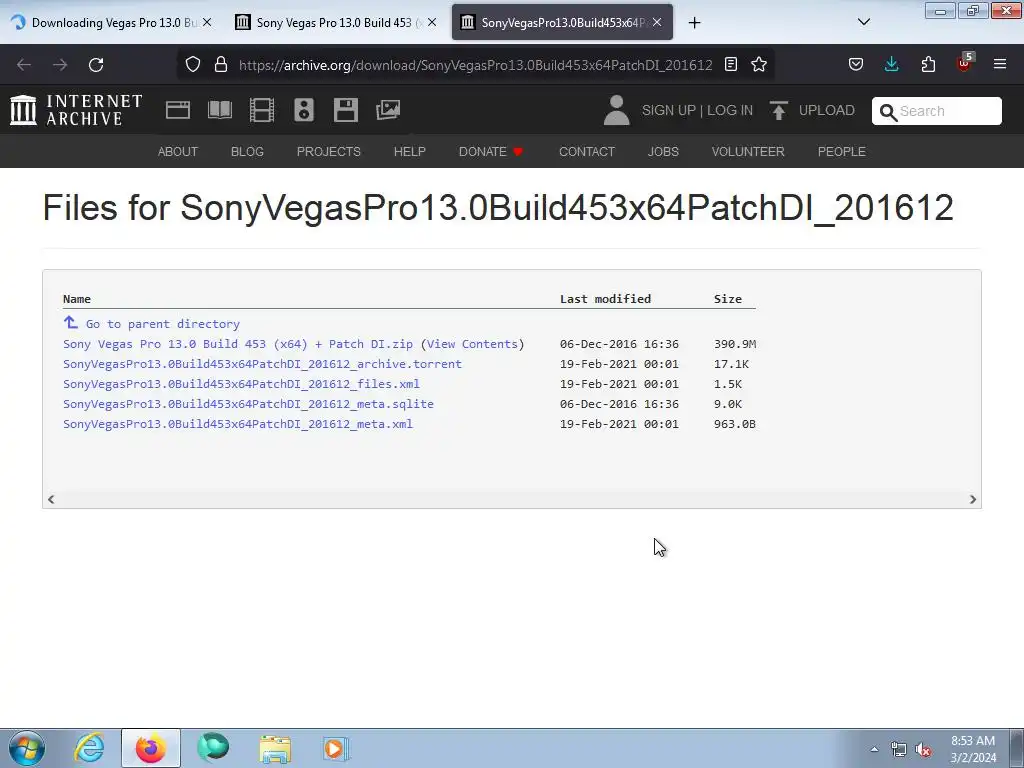Download Sony Vegas Pro 13.0 Patch DI.zip
The height and width of the screenshot is (768, 1024).
[x=238, y=344]
